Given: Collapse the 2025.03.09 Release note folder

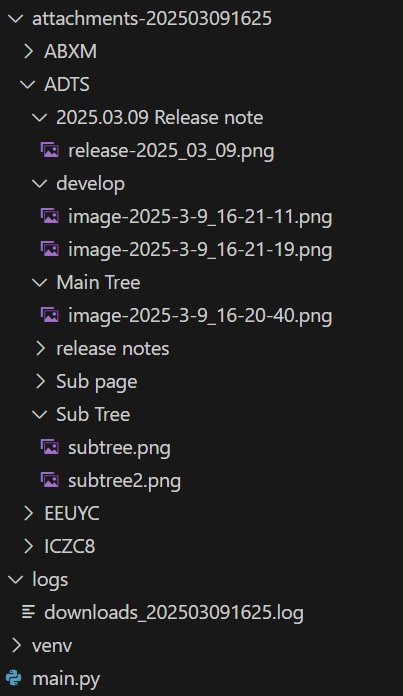Looking at the screenshot, I should click(40, 118).
